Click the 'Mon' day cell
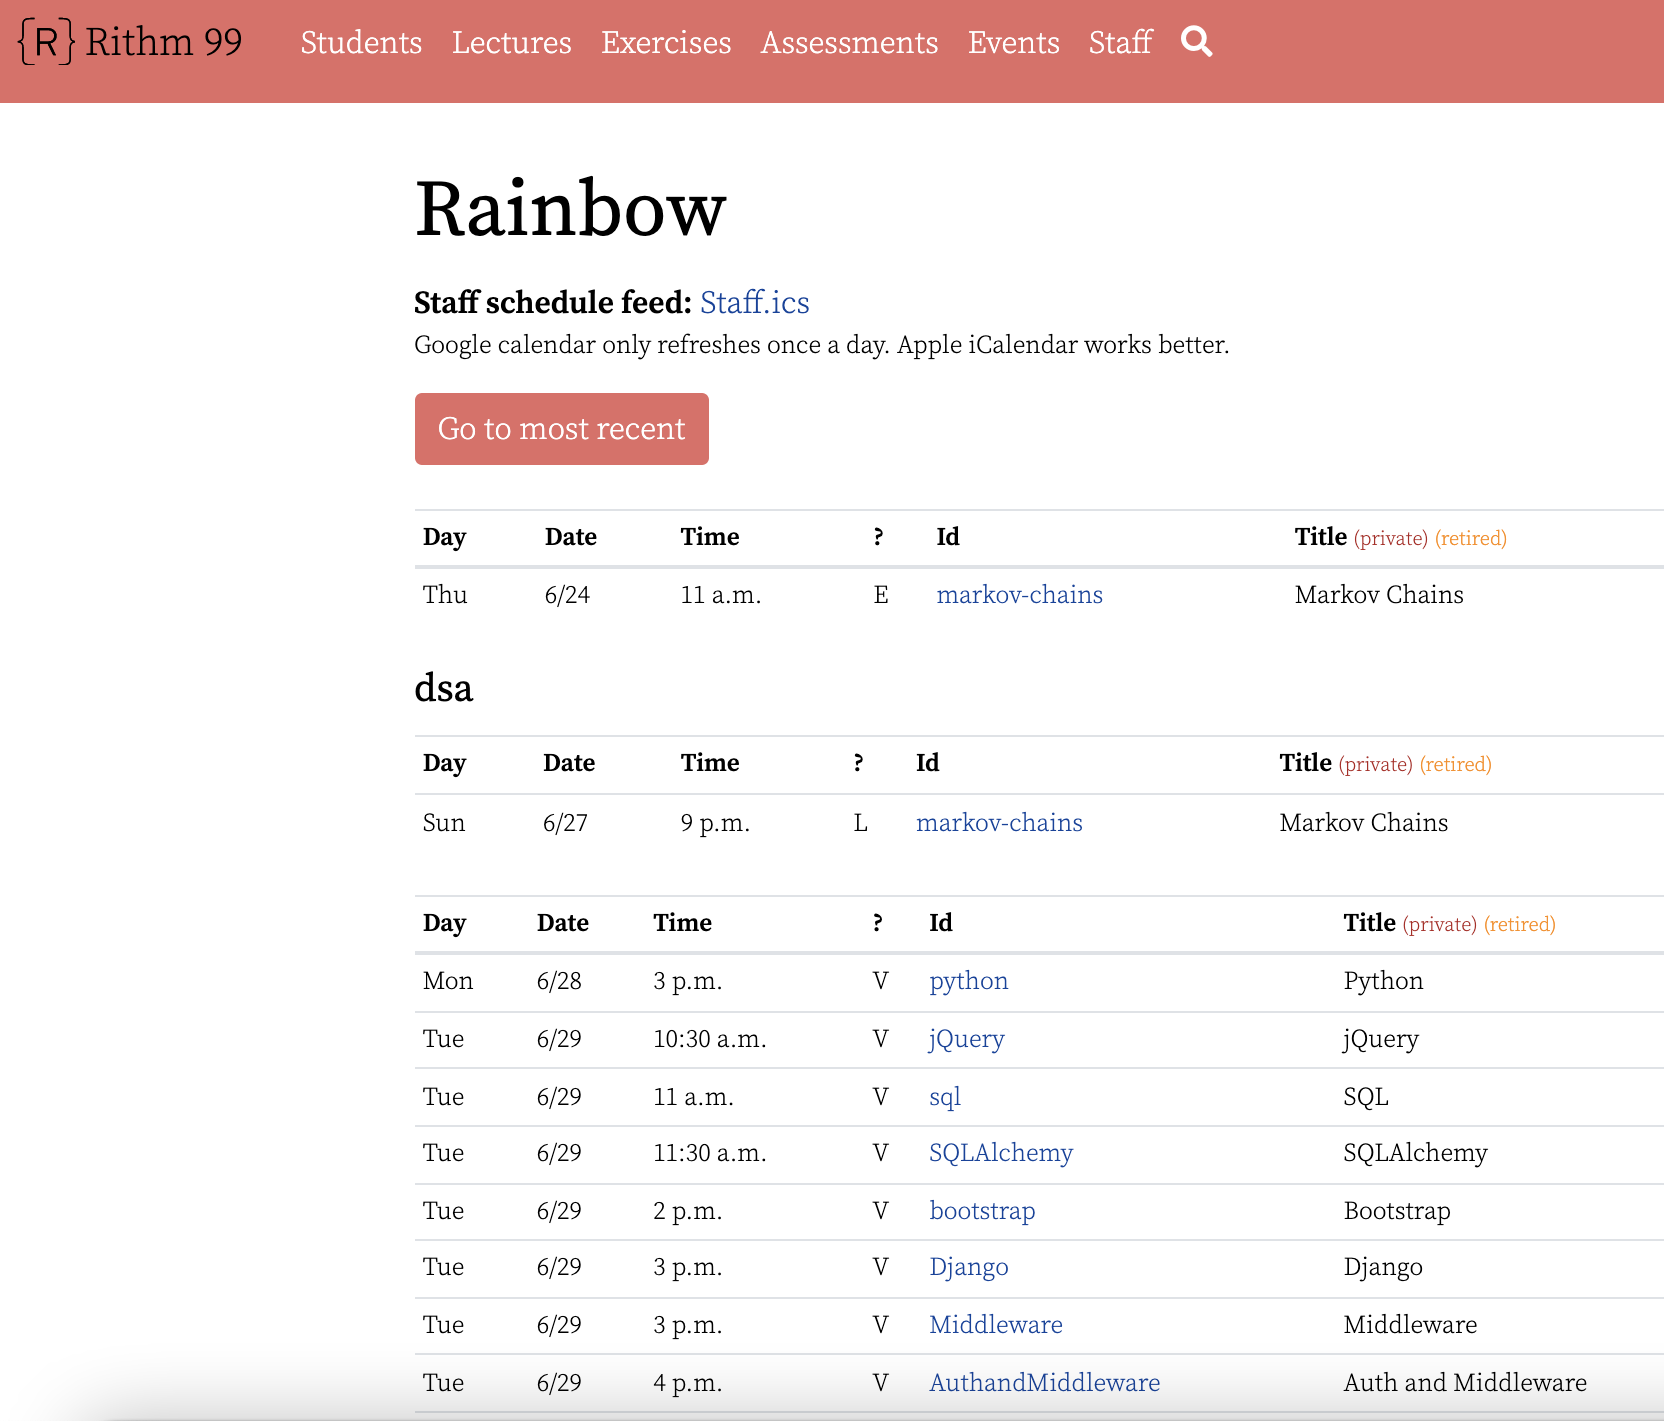Viewport: 1664px width, 1421px height. coord(447,981)
